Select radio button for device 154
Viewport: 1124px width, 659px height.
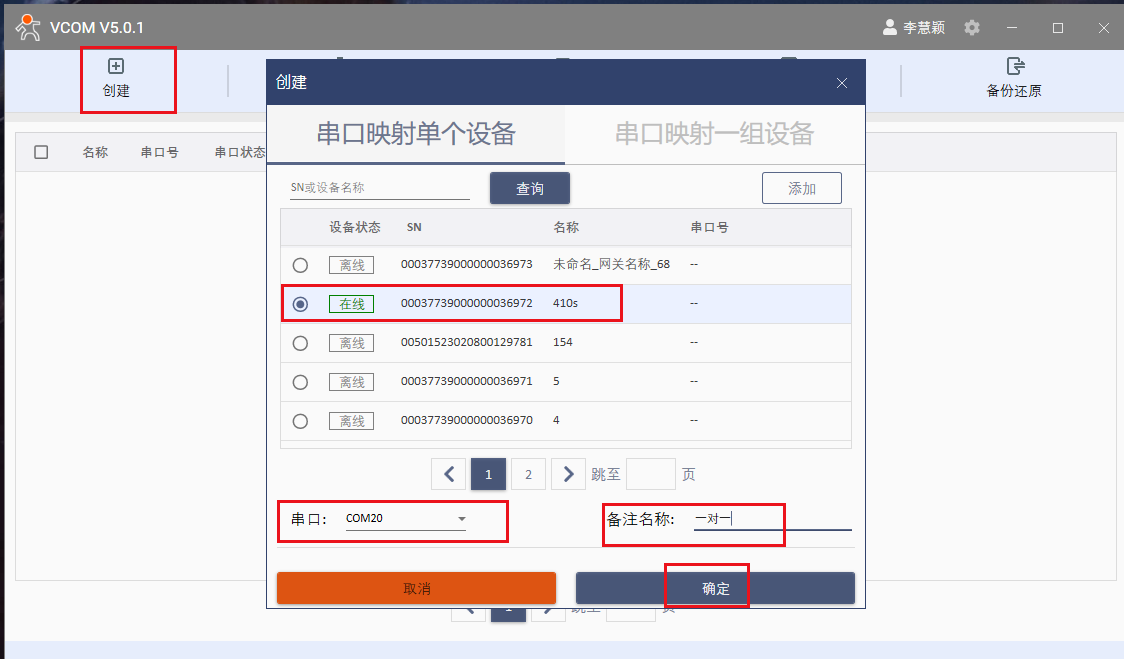pyautogui.click(x=300, y=343)
